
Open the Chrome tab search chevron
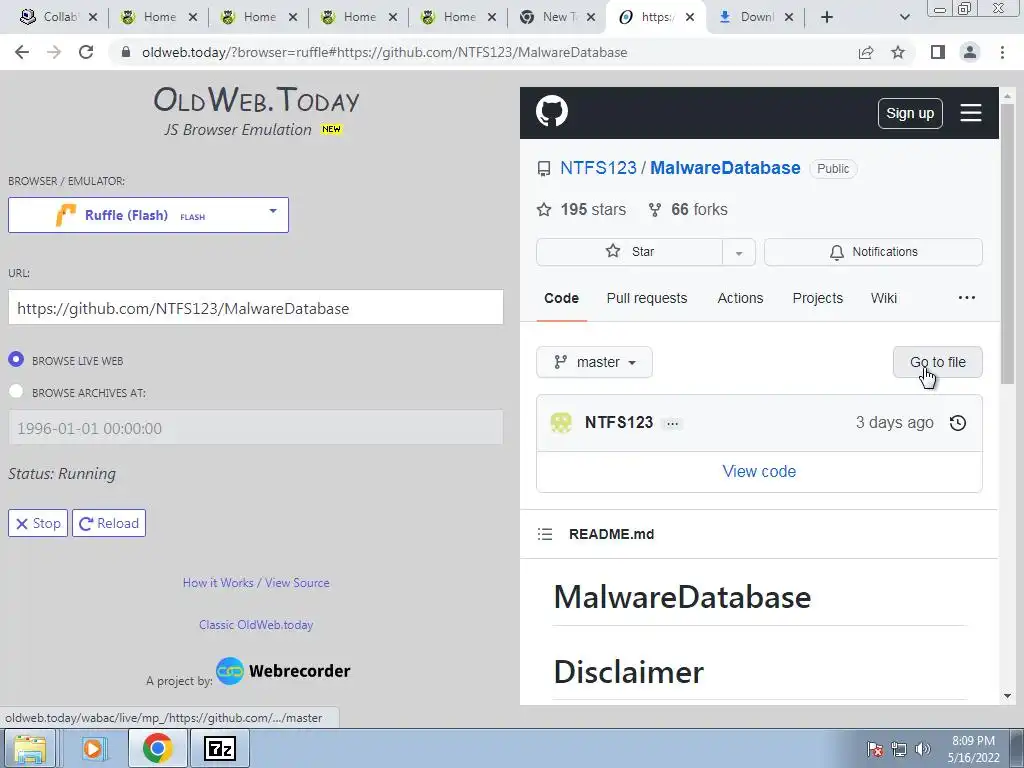point(904,17)
